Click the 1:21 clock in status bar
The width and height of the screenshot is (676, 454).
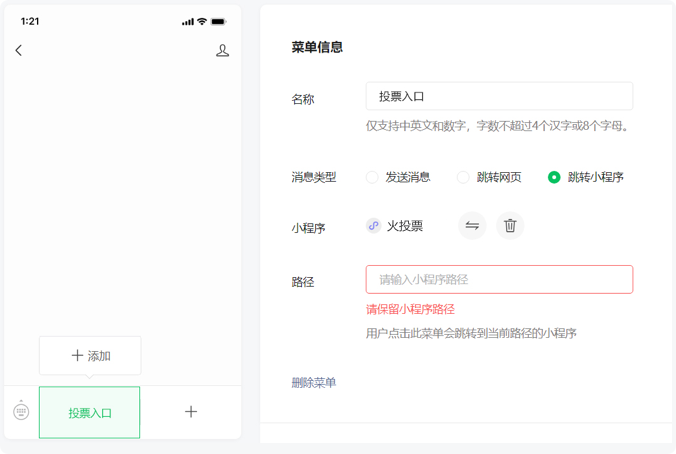click(30, 21)
